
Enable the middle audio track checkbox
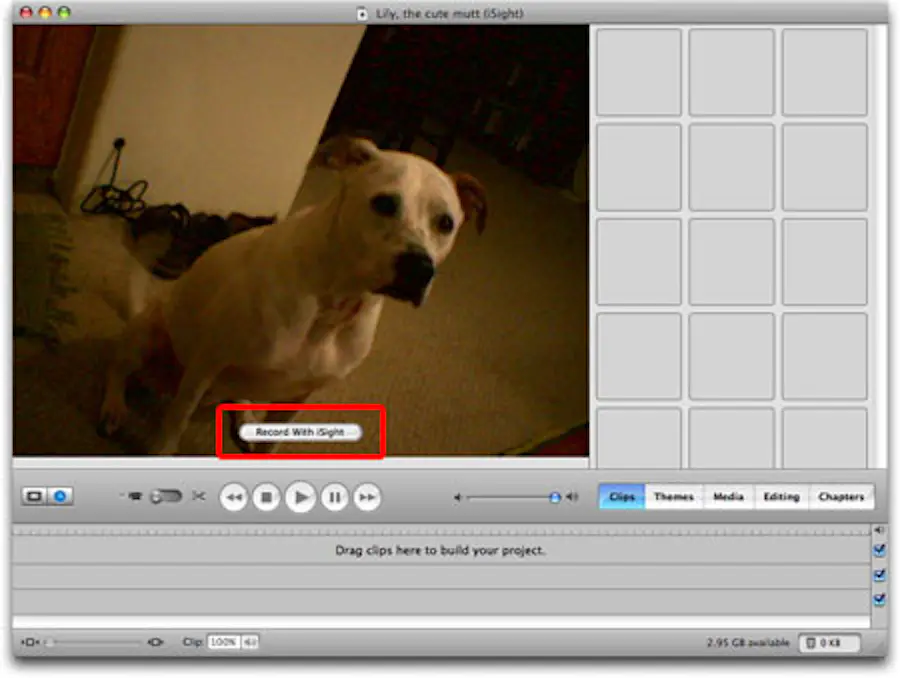pyautogui.click(x=880, y=575)
